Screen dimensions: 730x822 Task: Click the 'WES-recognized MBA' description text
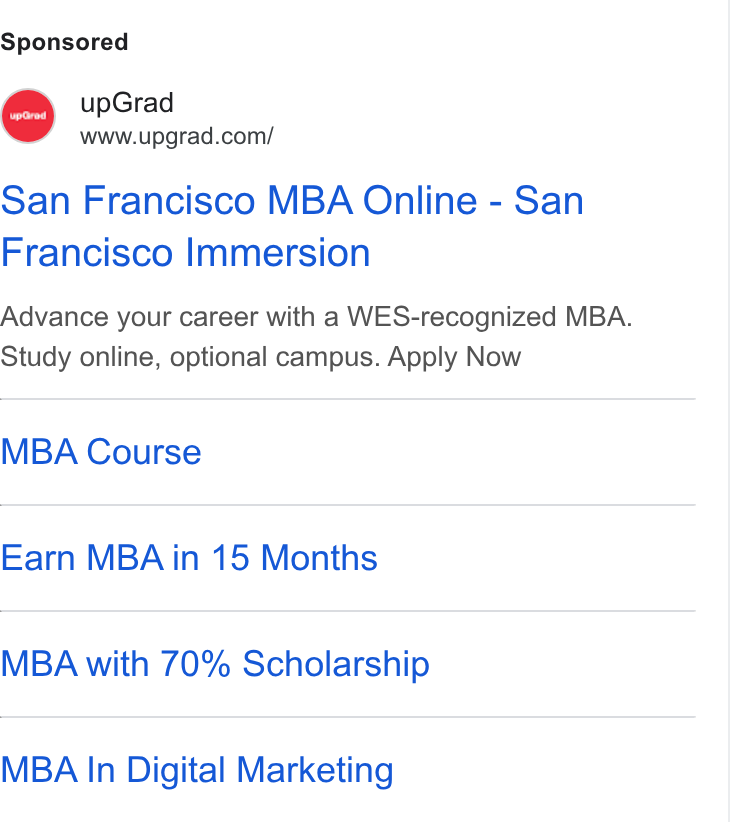[489, 317]
